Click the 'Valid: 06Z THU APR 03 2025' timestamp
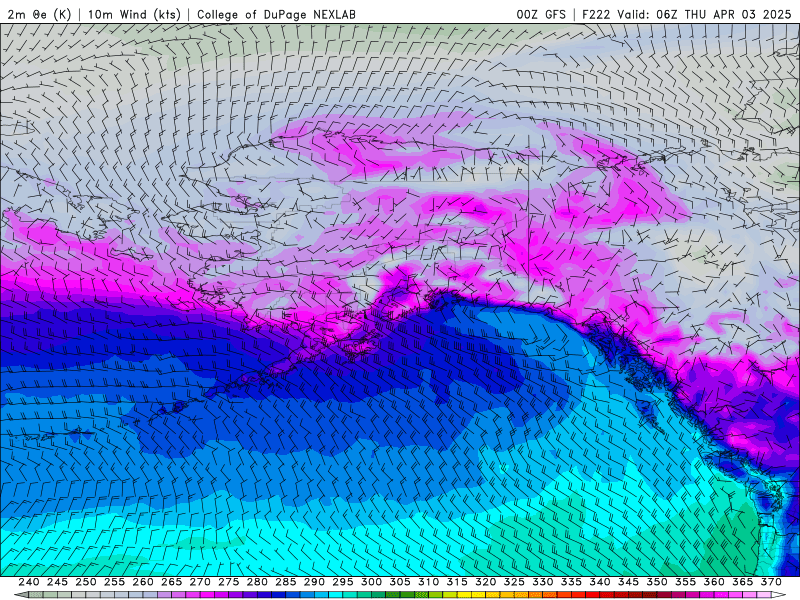800x600 pixels. click(704, 14)
